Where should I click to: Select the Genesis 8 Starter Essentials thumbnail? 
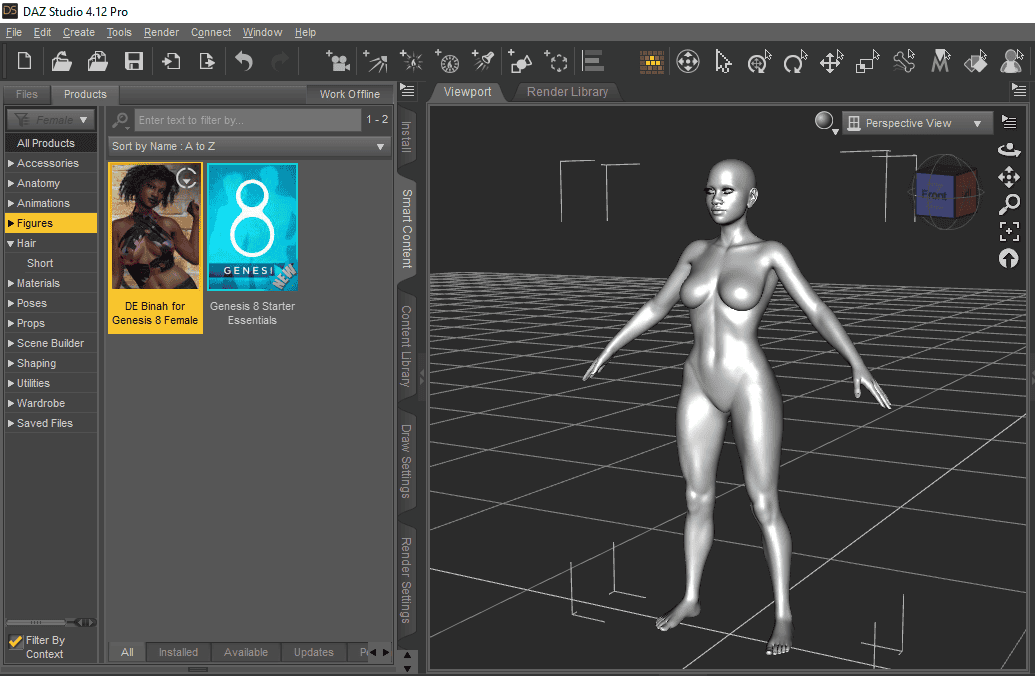(x=252, y=227)
